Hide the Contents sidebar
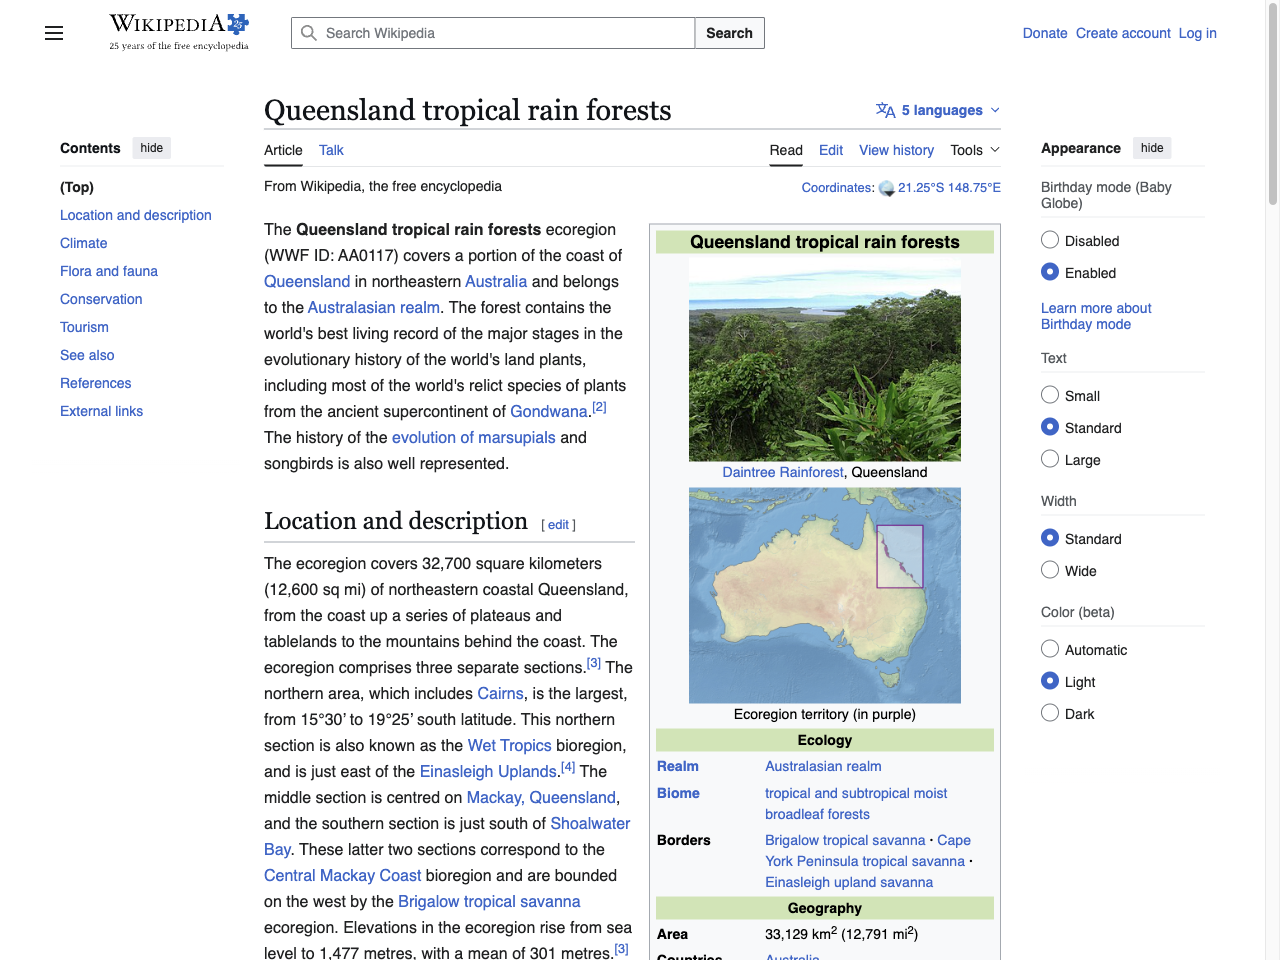The width and height of the screenshot is (1280, 960). tap(151, 147)
